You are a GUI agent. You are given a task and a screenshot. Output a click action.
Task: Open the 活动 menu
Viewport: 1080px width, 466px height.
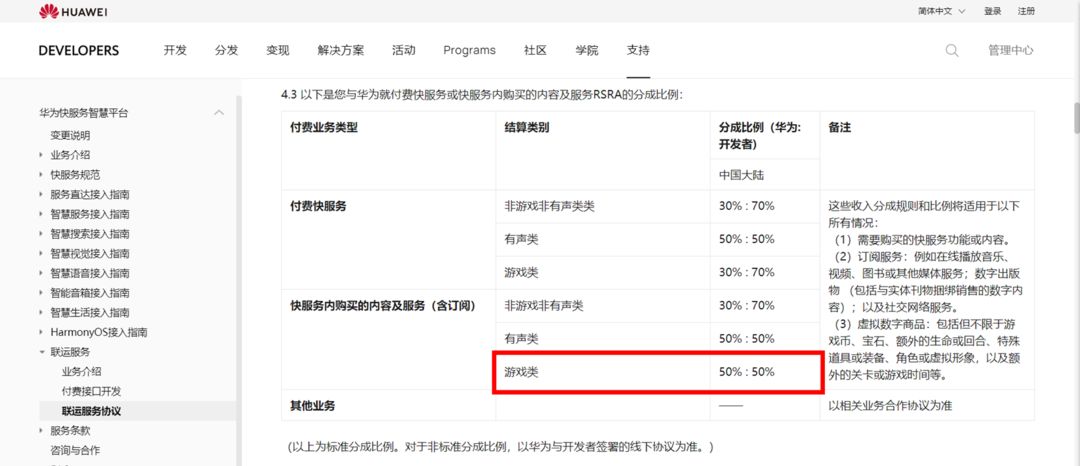[404, 50]
